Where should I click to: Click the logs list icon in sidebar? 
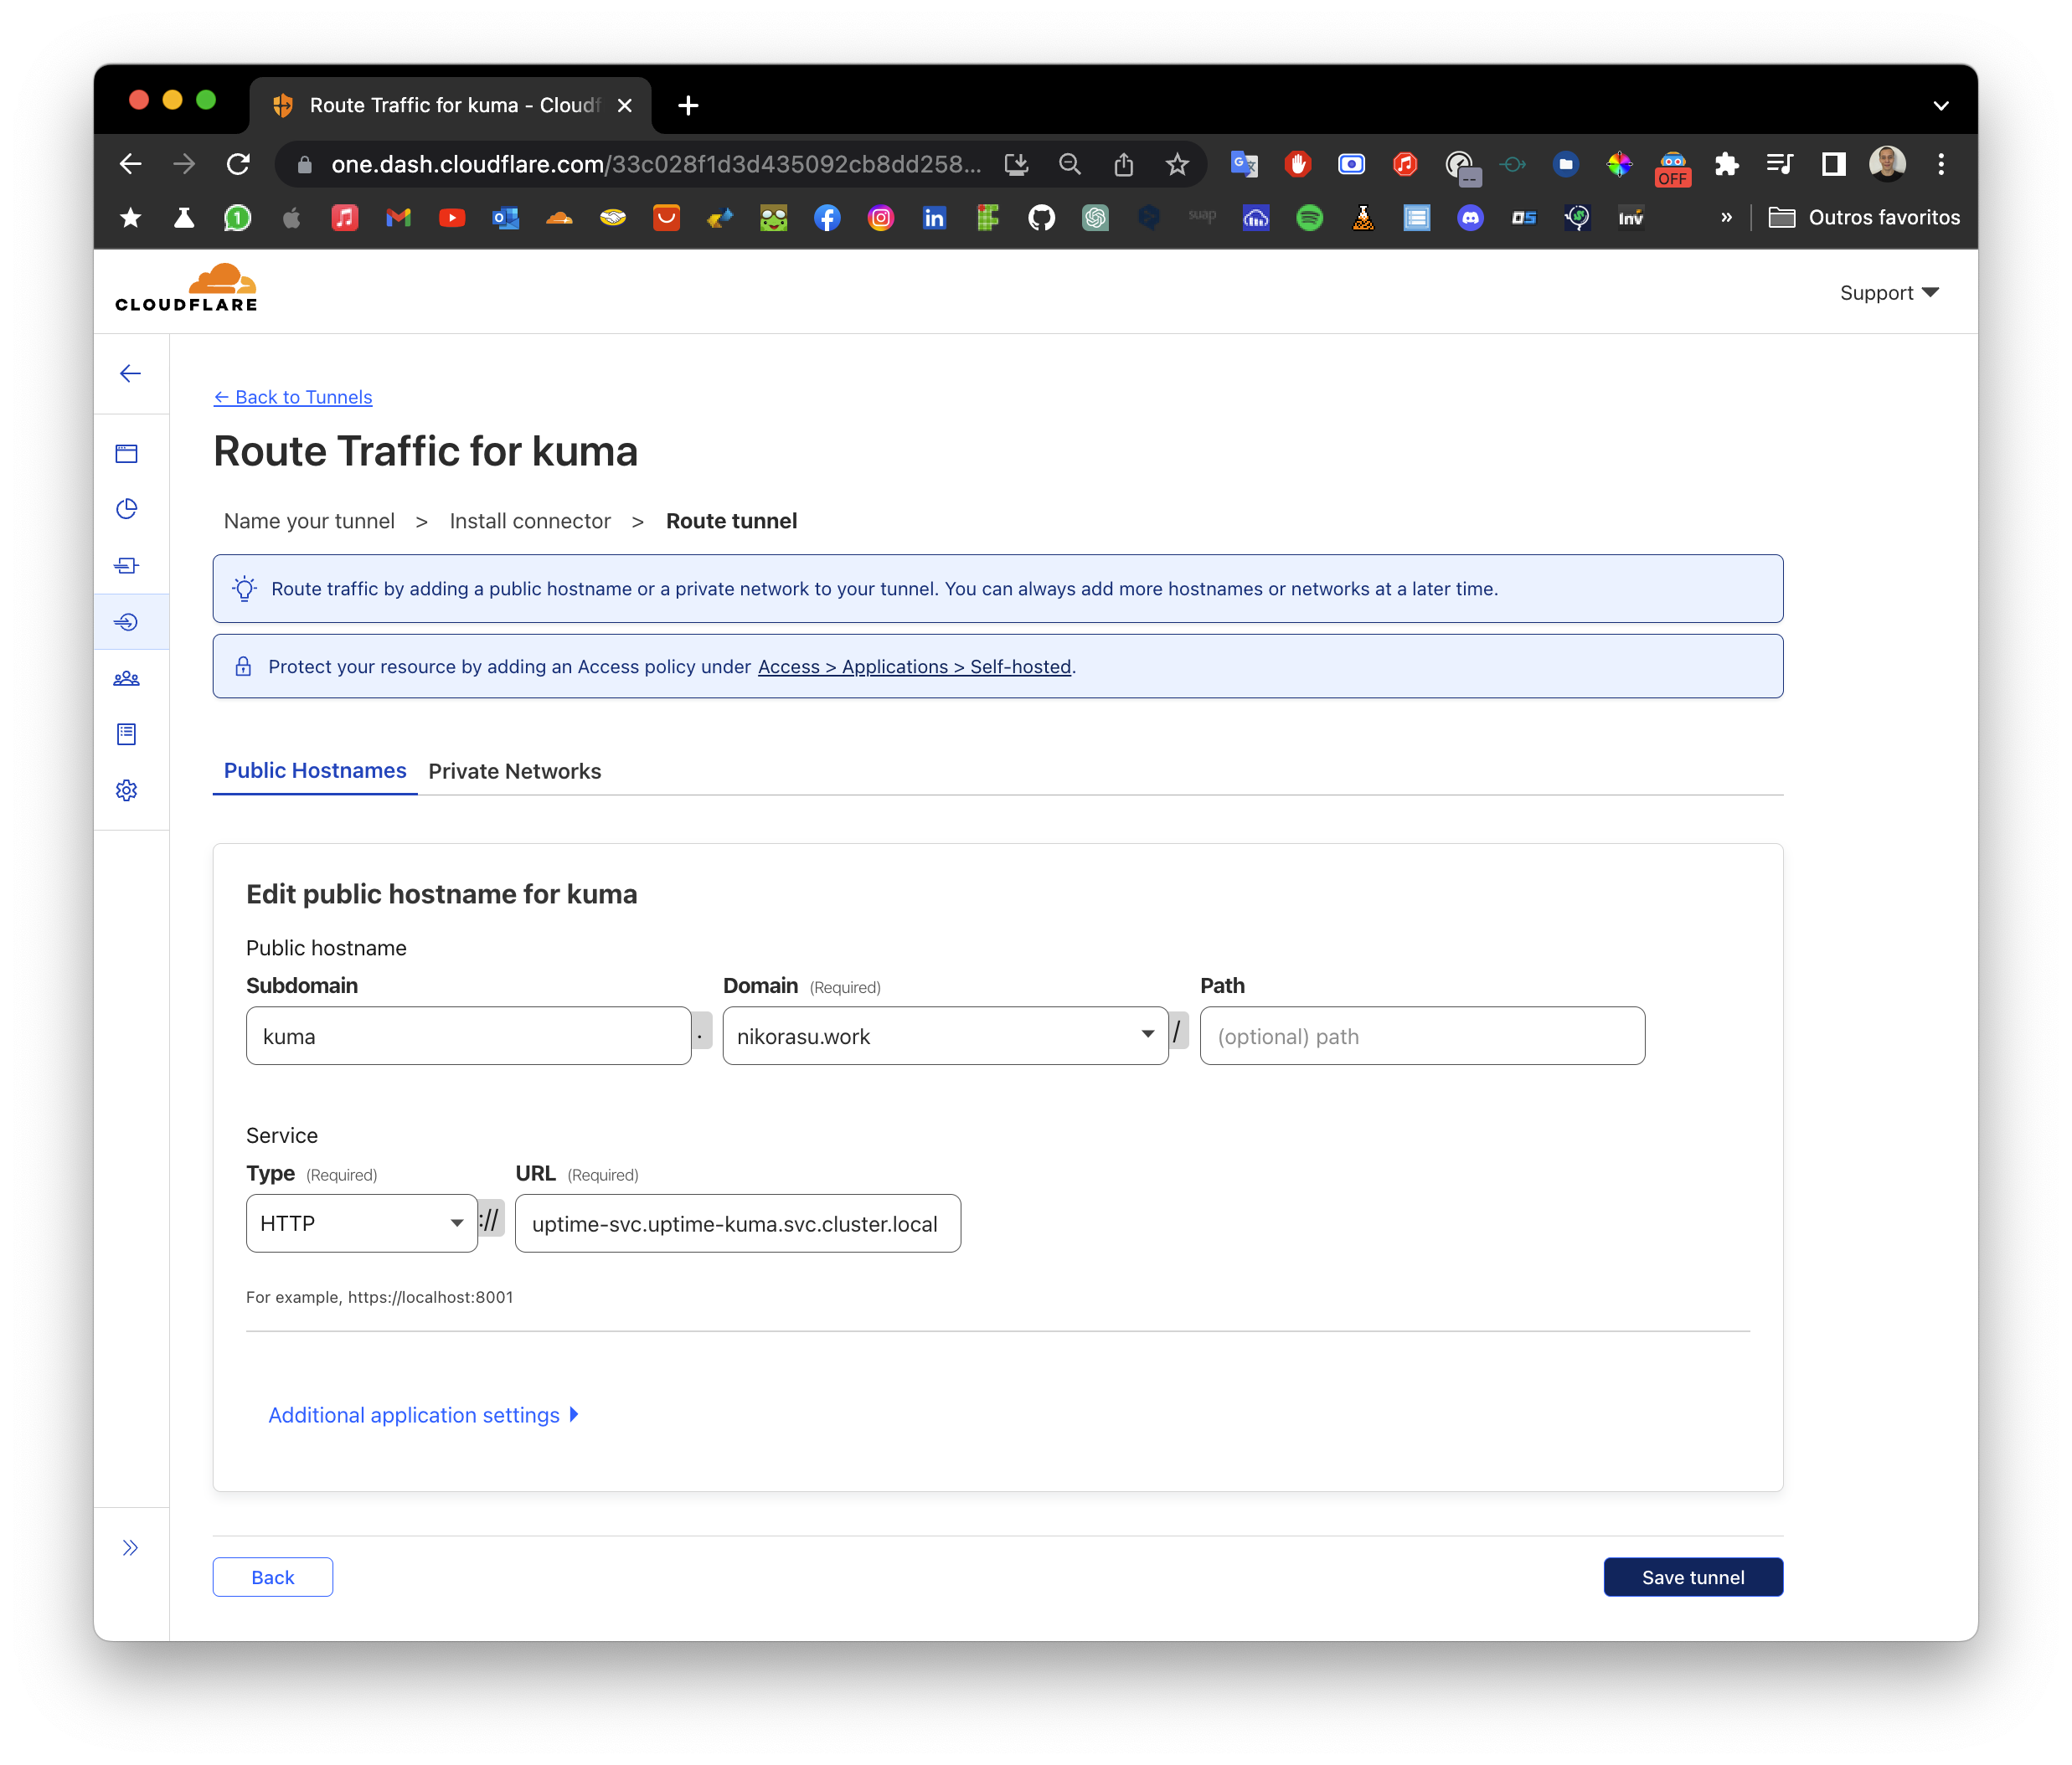[127, 734]
